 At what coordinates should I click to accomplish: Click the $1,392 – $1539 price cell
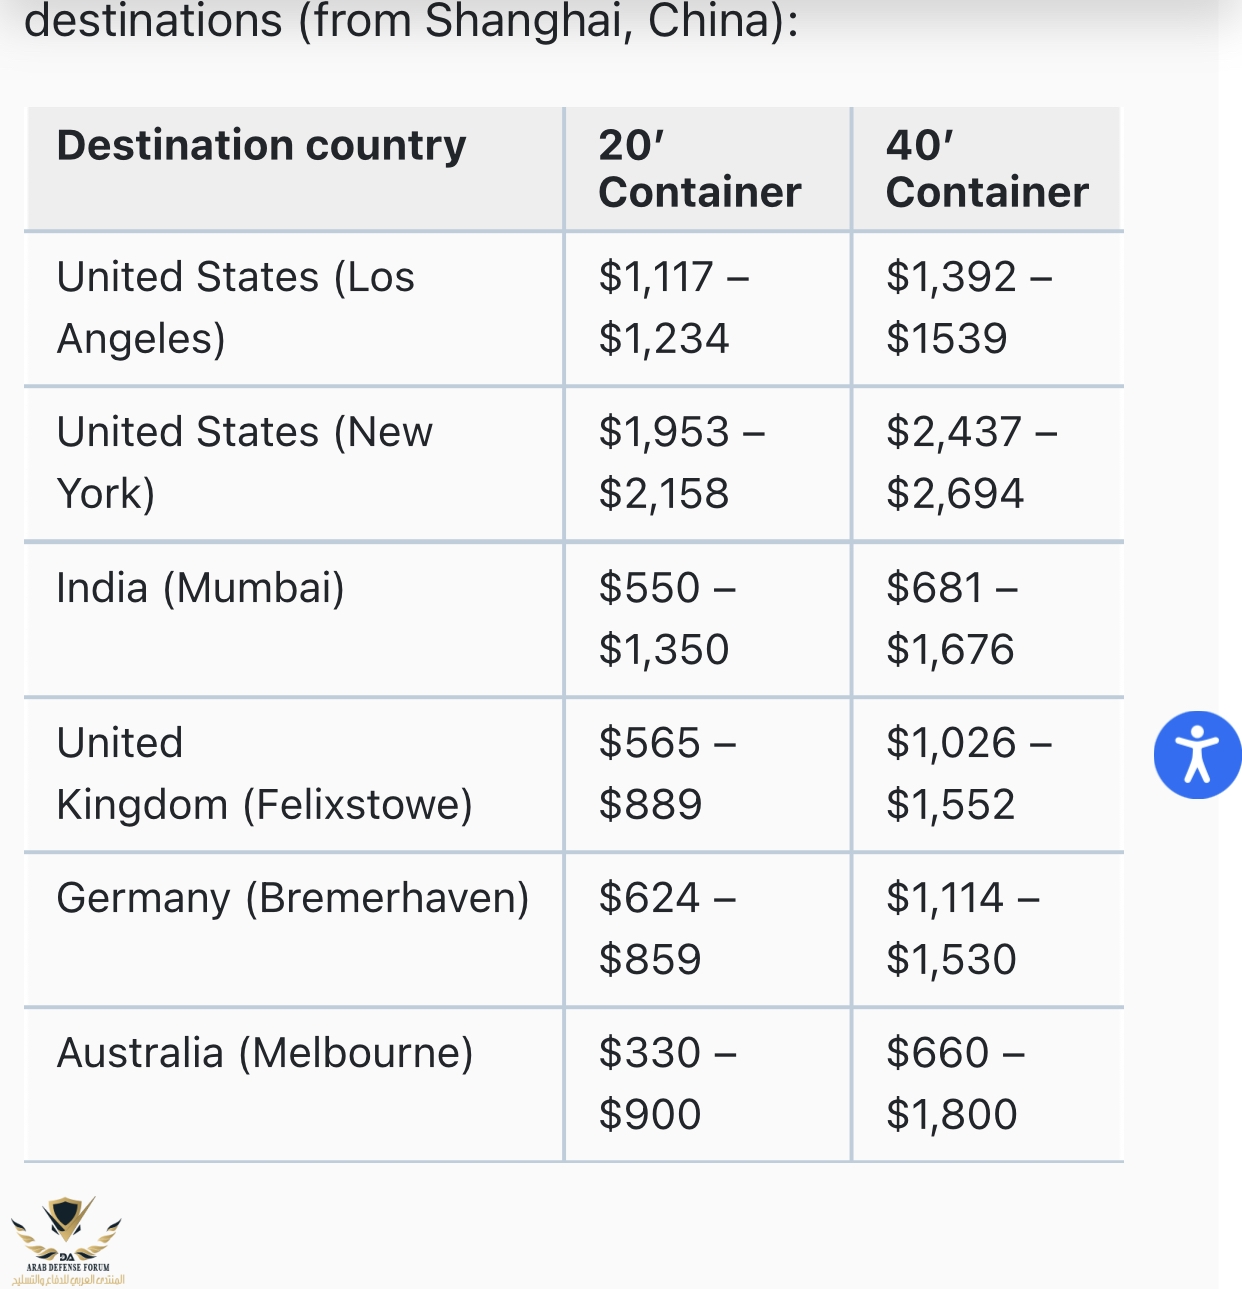click(968, 308)
